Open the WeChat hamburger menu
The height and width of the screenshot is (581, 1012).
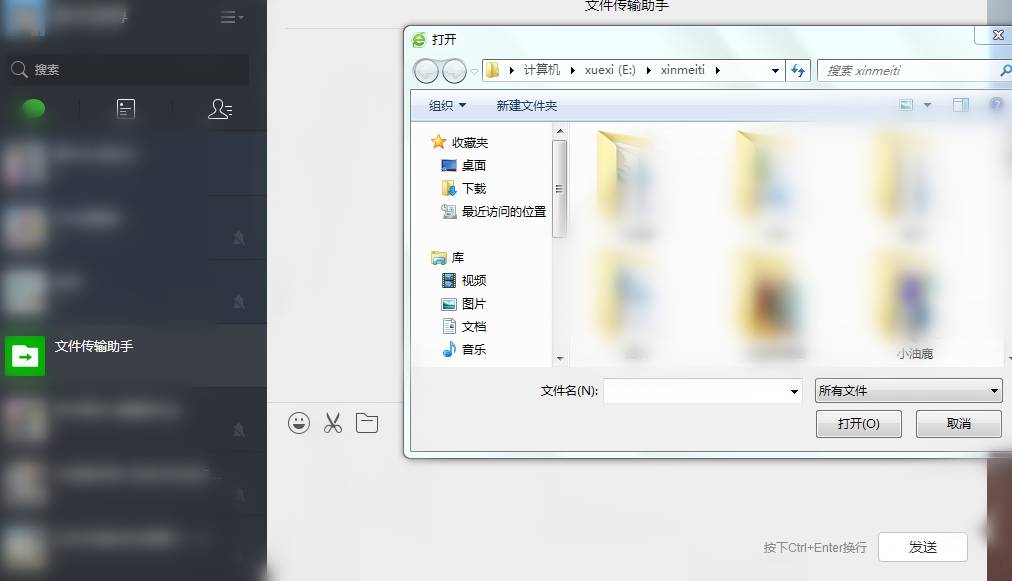231,17
